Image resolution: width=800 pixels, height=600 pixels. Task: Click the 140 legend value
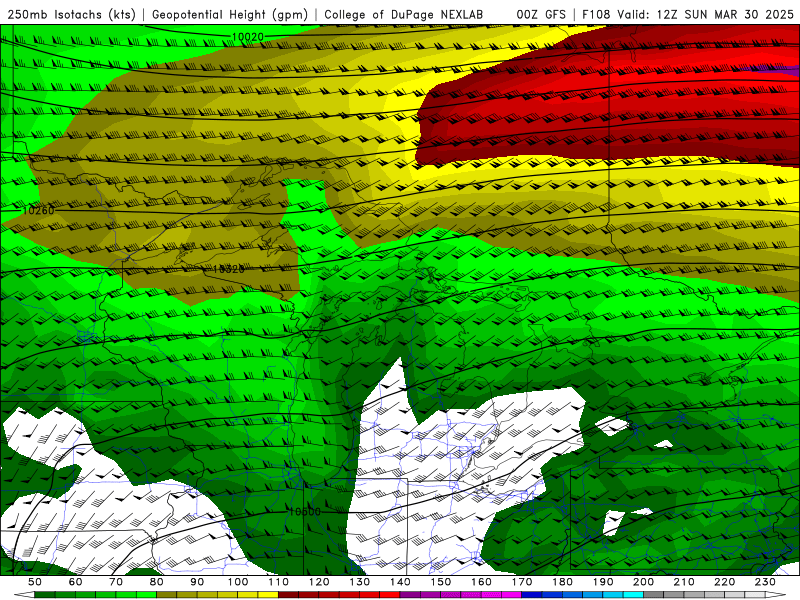400,582
